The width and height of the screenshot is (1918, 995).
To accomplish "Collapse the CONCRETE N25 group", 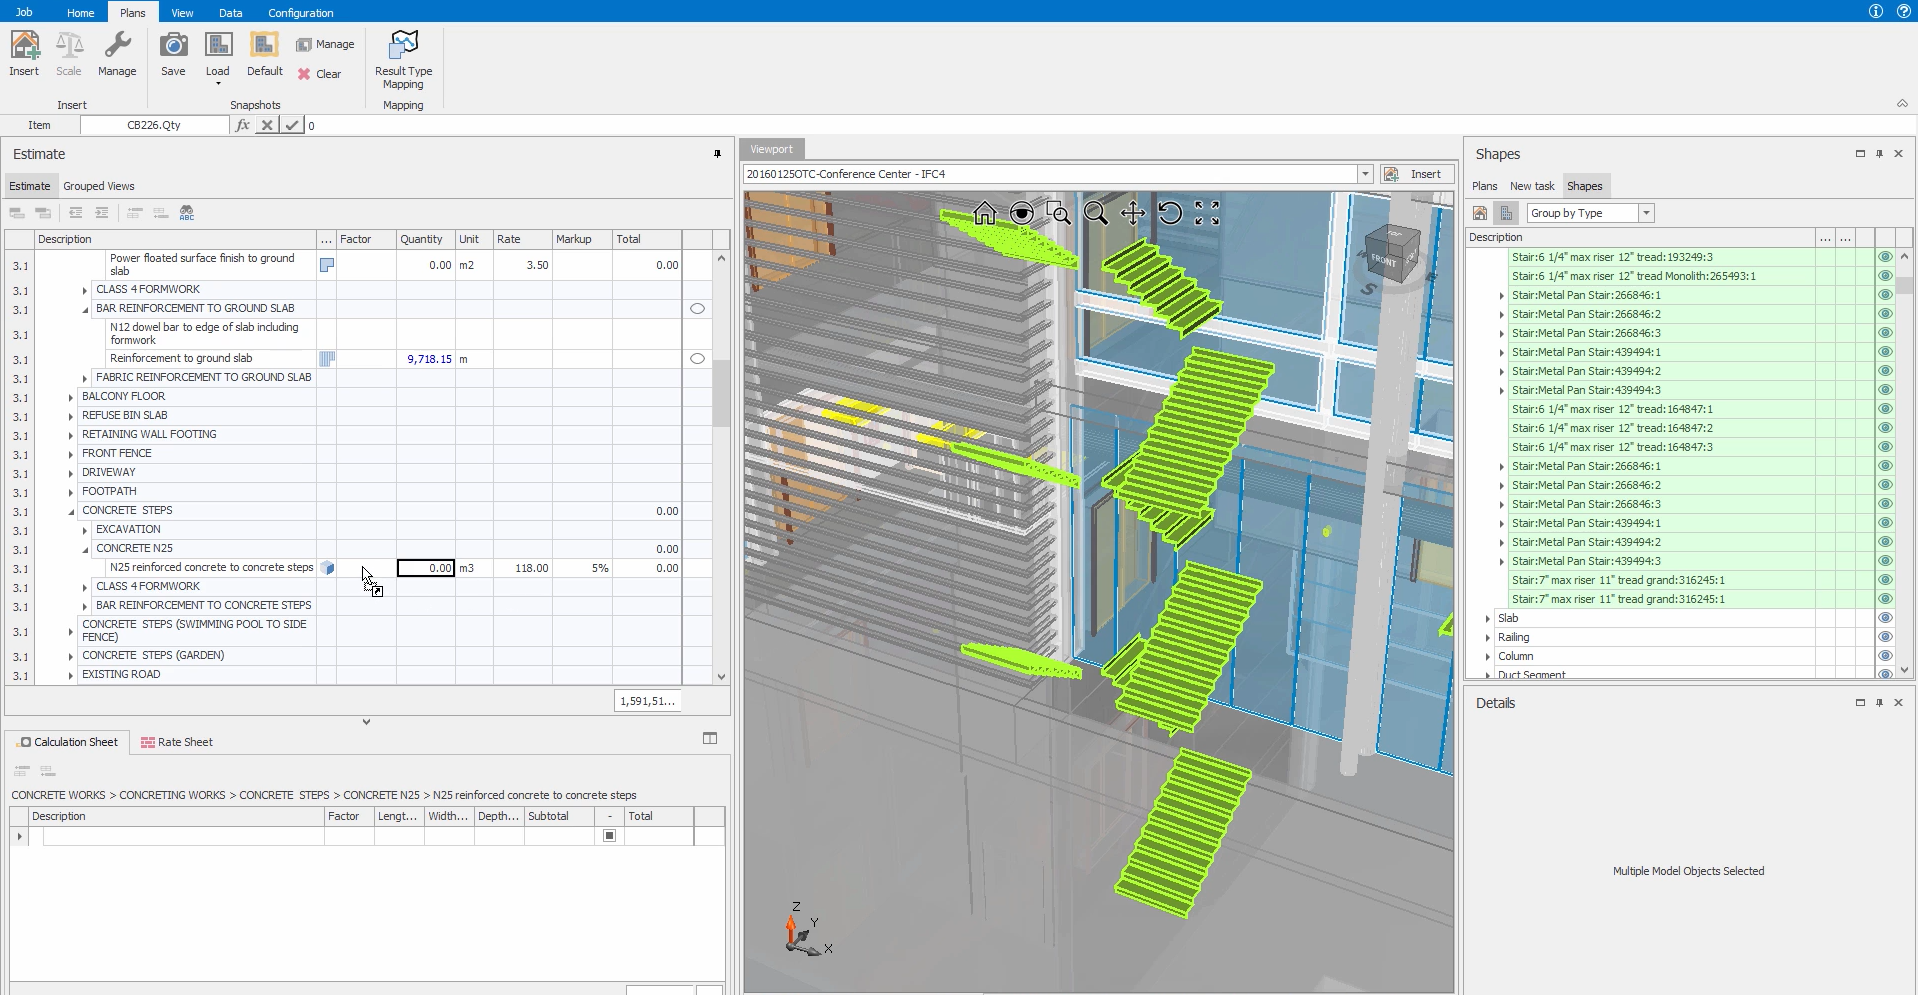I will click(x=85, y=549).
